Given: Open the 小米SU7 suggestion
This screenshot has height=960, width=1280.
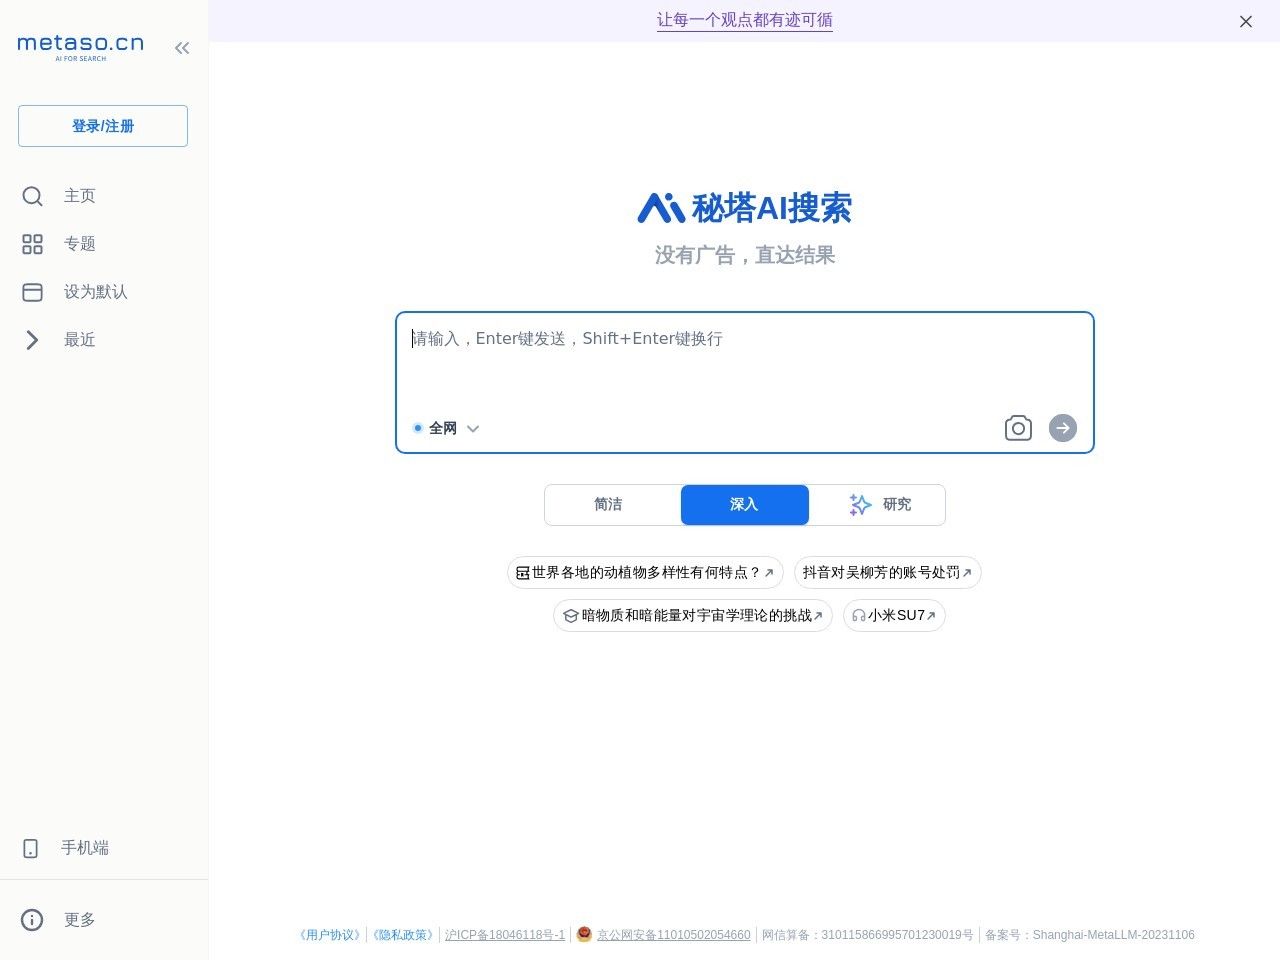Looking at the screenshot, I should (x=894, y=616).
